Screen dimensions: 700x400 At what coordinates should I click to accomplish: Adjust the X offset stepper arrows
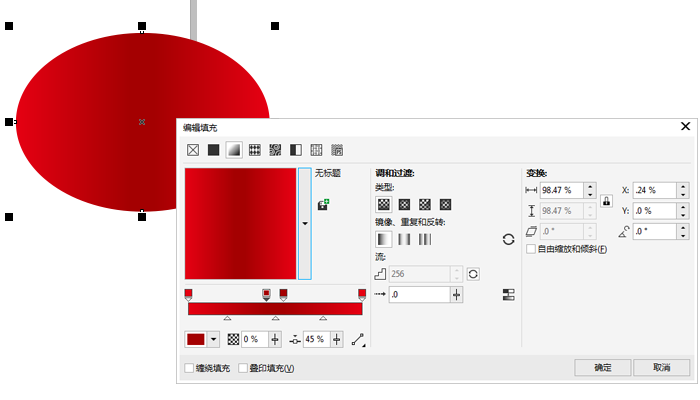click(x=683, y=191)
